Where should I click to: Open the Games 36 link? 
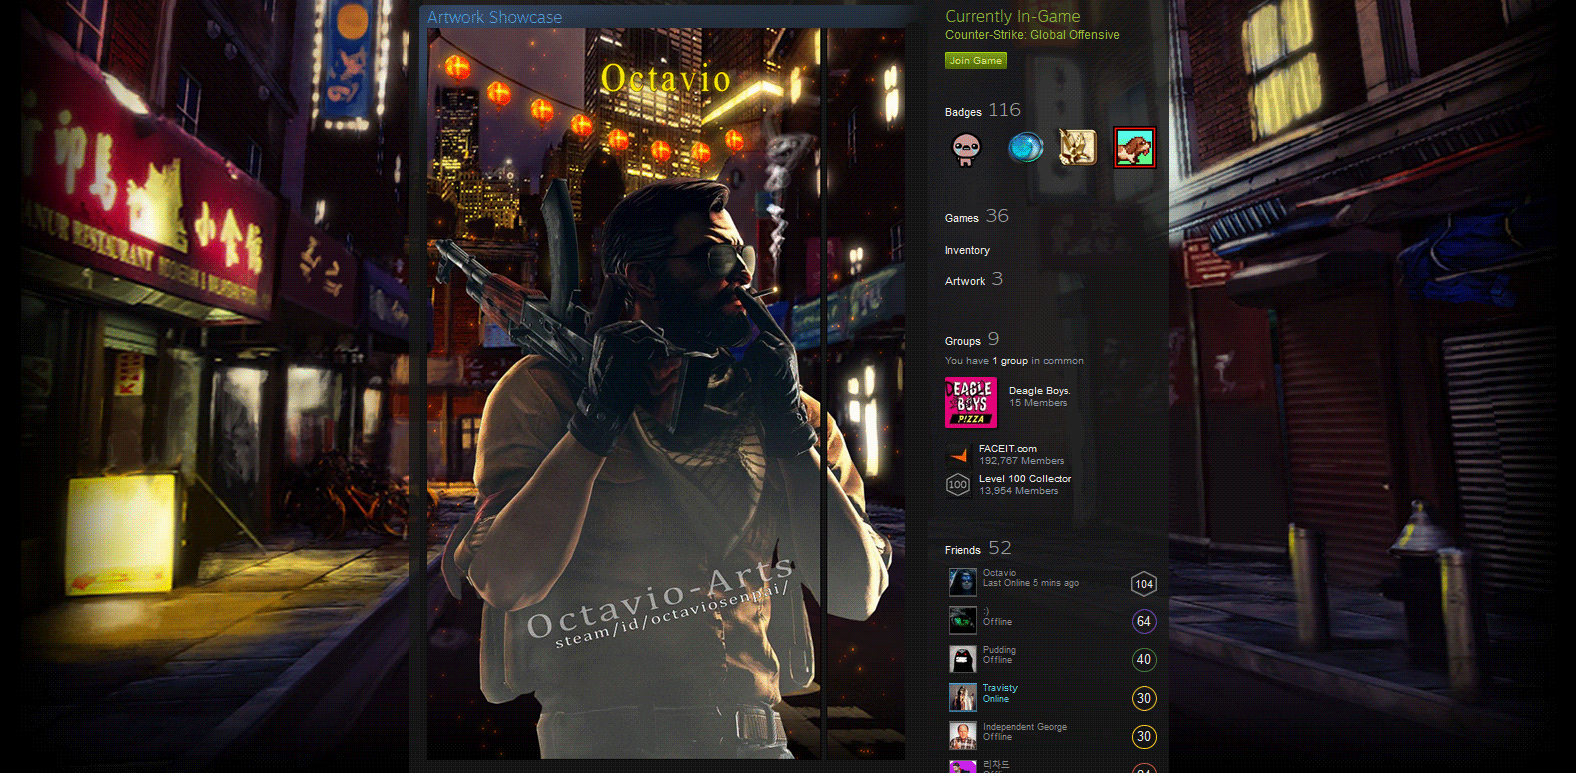tap(976, 216)
